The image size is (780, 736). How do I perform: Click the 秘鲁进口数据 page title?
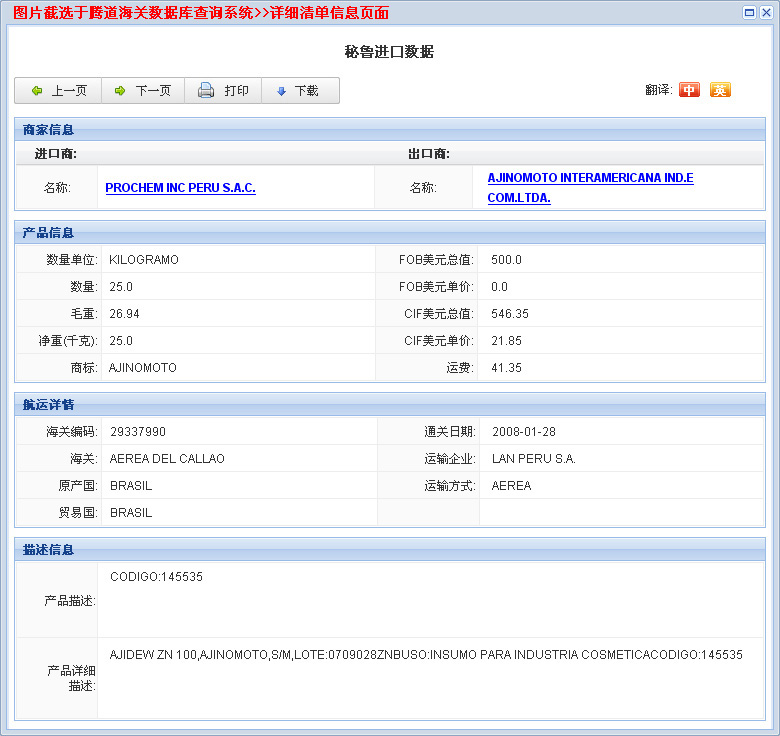(389, 52)
